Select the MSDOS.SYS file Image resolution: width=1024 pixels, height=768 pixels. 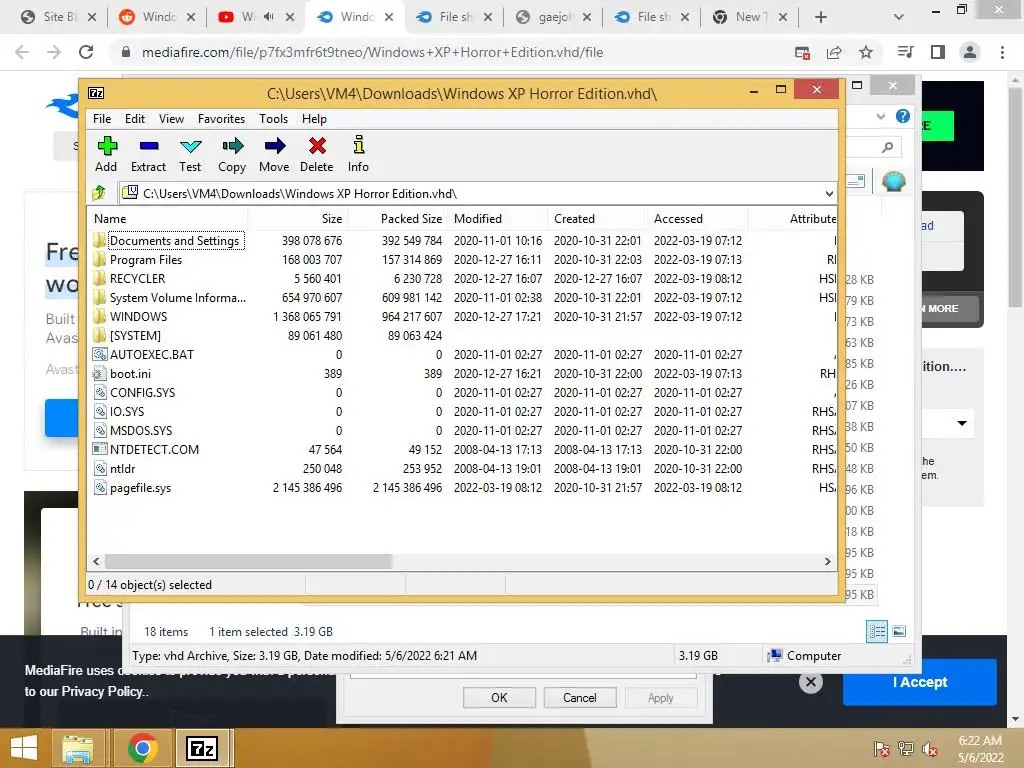click(x=141, y=431)
